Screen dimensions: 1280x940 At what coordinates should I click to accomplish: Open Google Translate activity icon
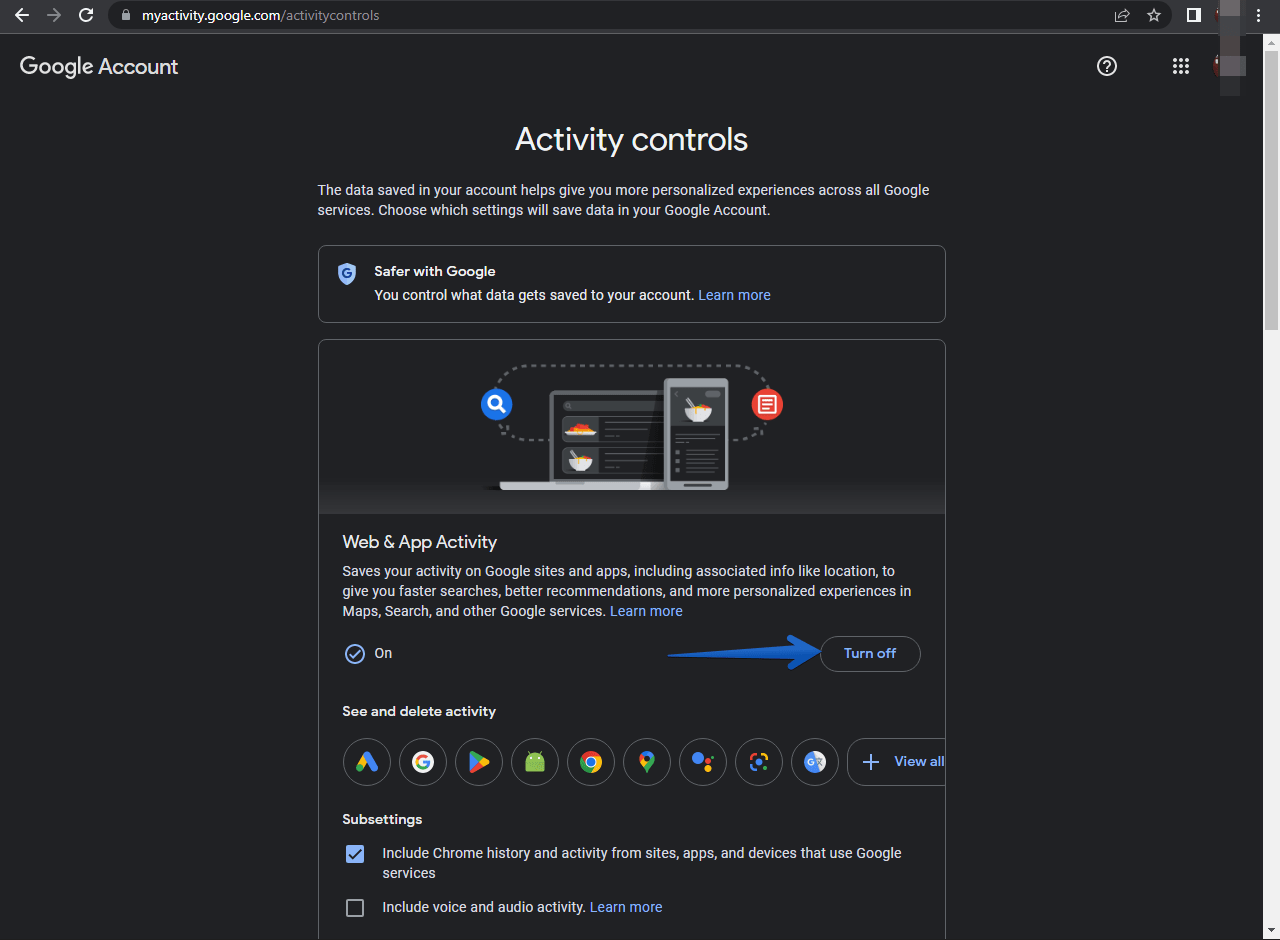point(815,762)
